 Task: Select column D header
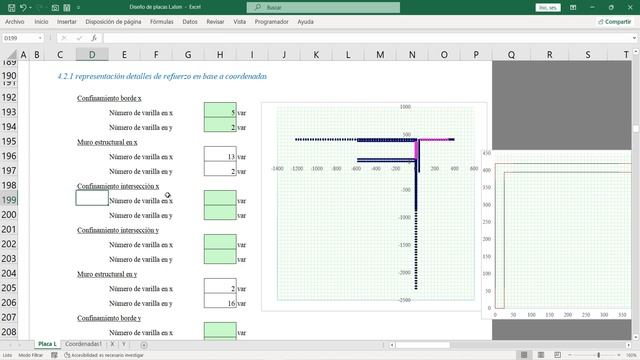(x=92, y=54)
